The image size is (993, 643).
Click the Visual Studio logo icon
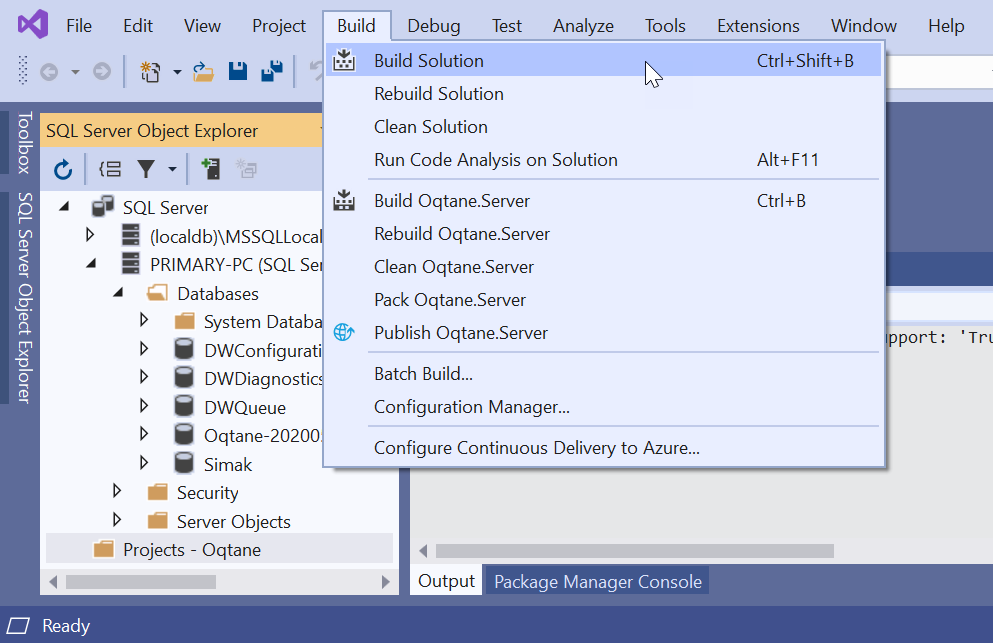[33, 25]
